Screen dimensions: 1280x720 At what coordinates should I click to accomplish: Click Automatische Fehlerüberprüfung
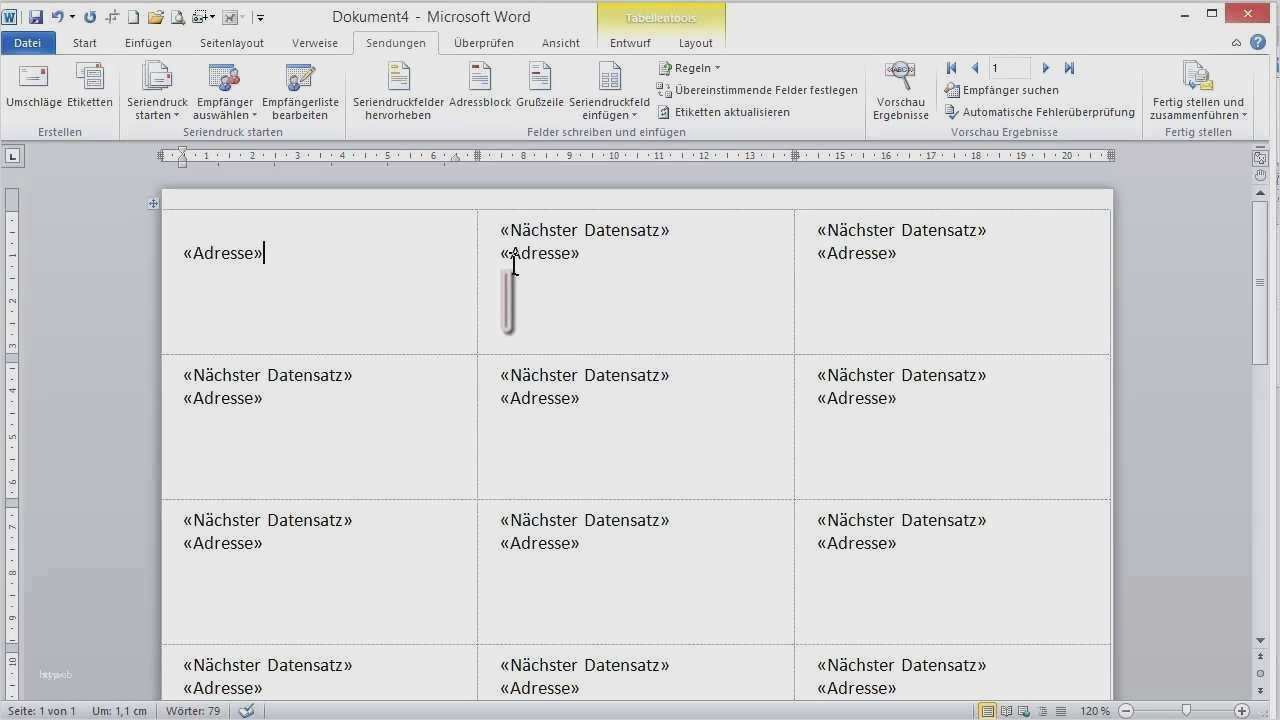pos(1039,112)
